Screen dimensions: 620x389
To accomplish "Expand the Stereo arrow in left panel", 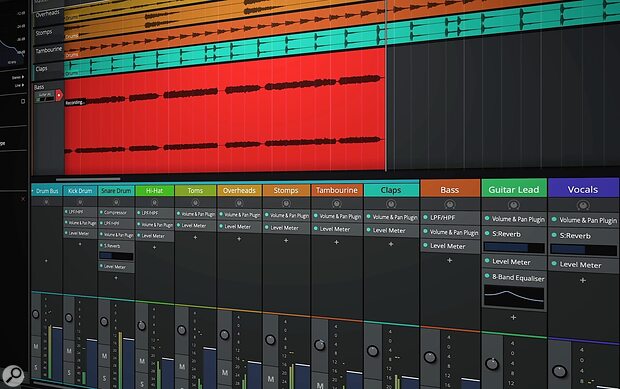I will 23,77.
